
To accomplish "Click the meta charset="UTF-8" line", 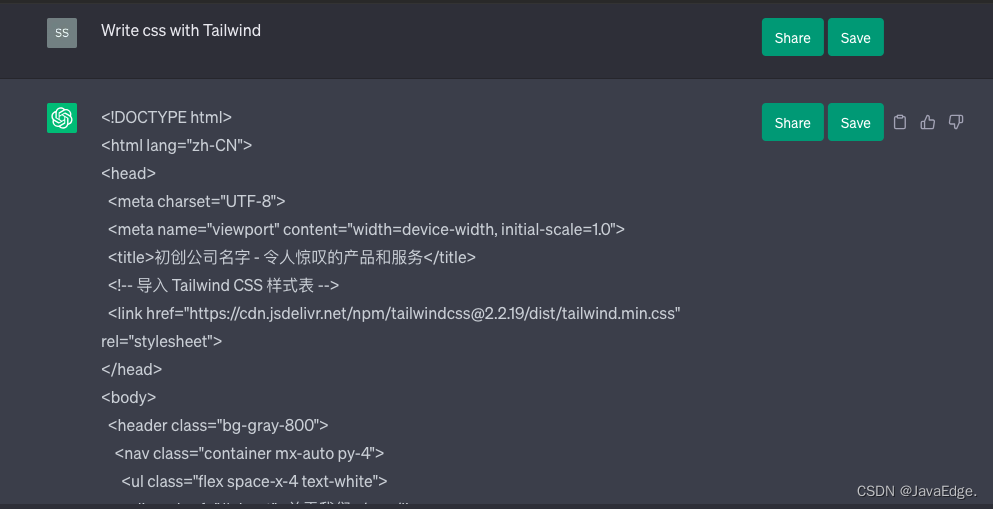I will (196, 201).
